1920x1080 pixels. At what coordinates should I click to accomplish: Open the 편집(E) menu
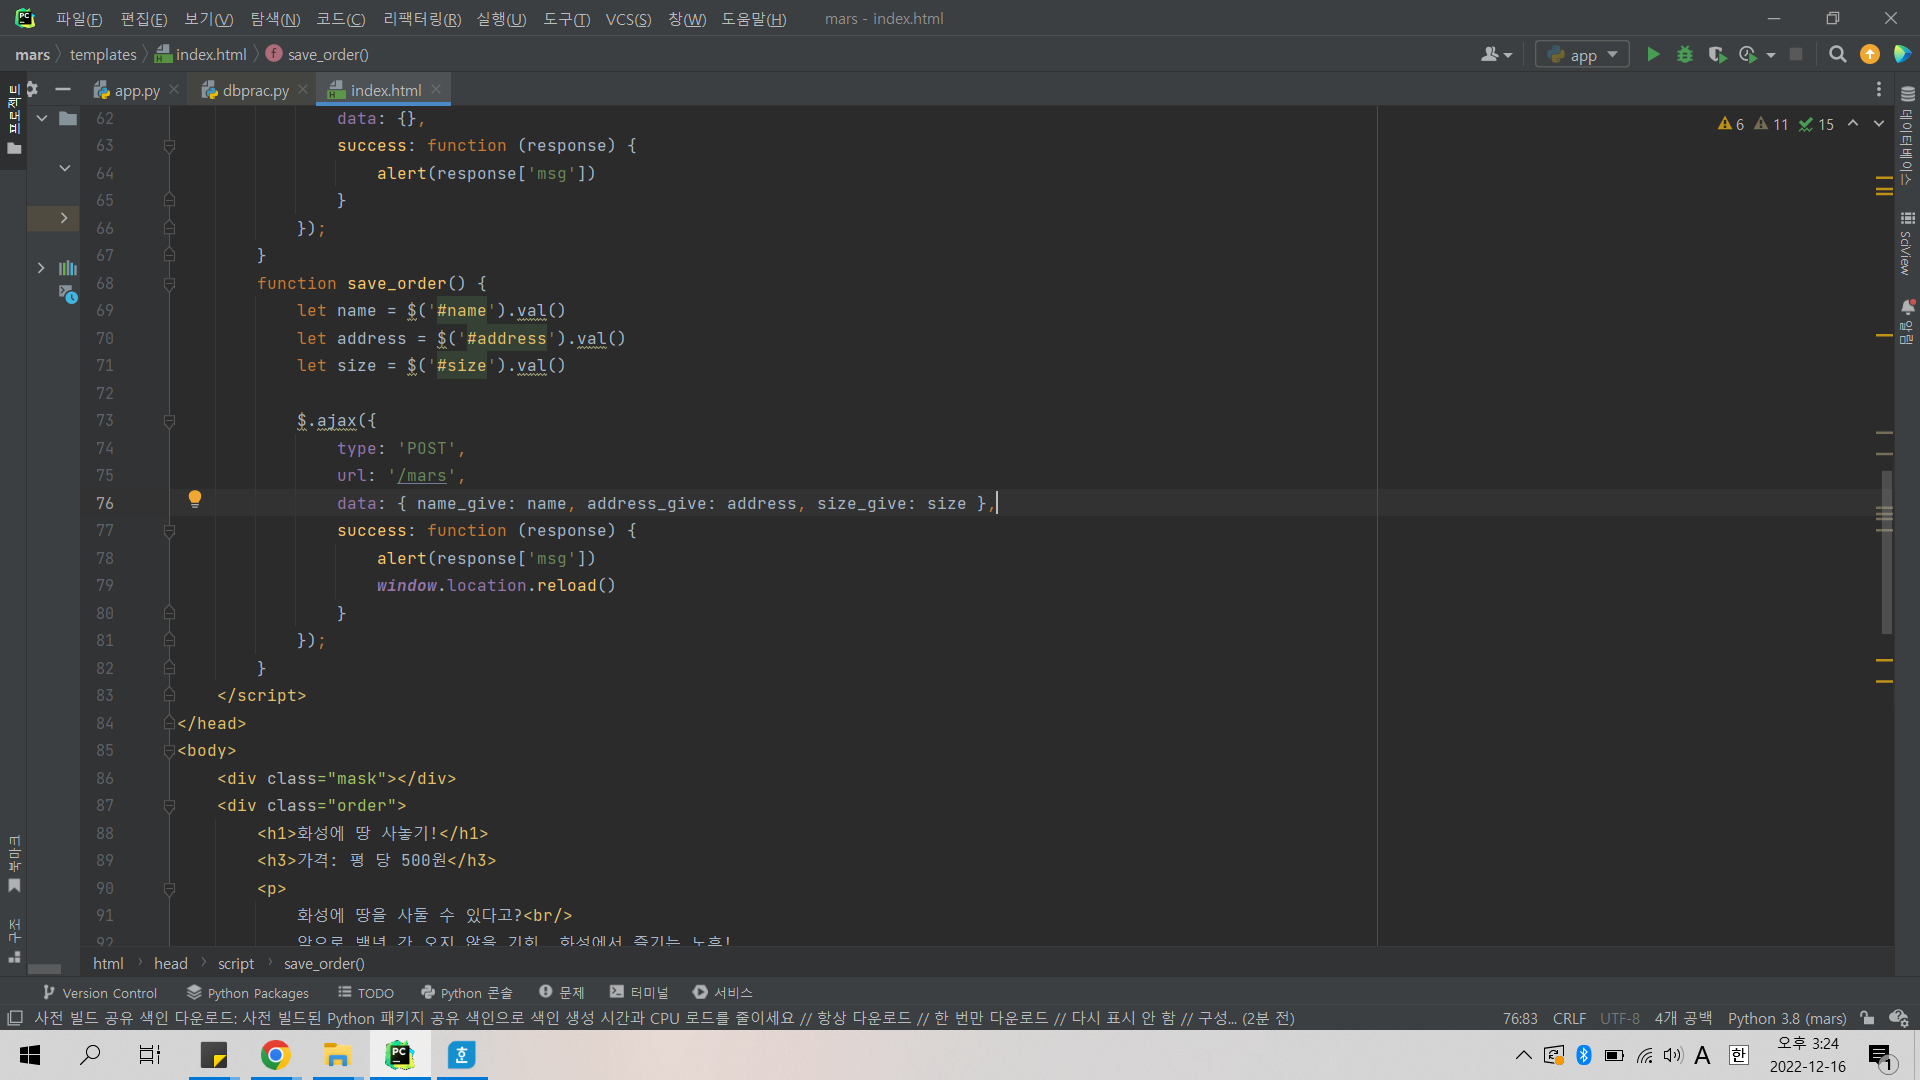144,19
